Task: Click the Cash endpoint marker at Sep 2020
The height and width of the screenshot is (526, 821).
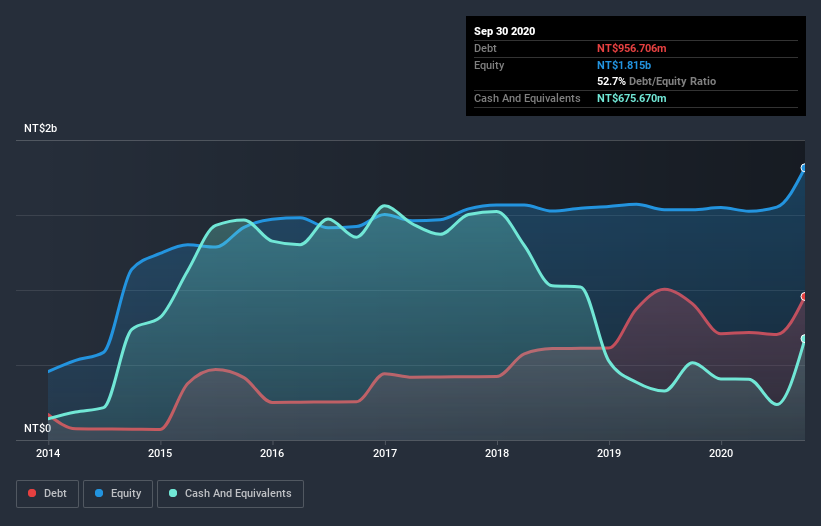Action: pos(804,339)
